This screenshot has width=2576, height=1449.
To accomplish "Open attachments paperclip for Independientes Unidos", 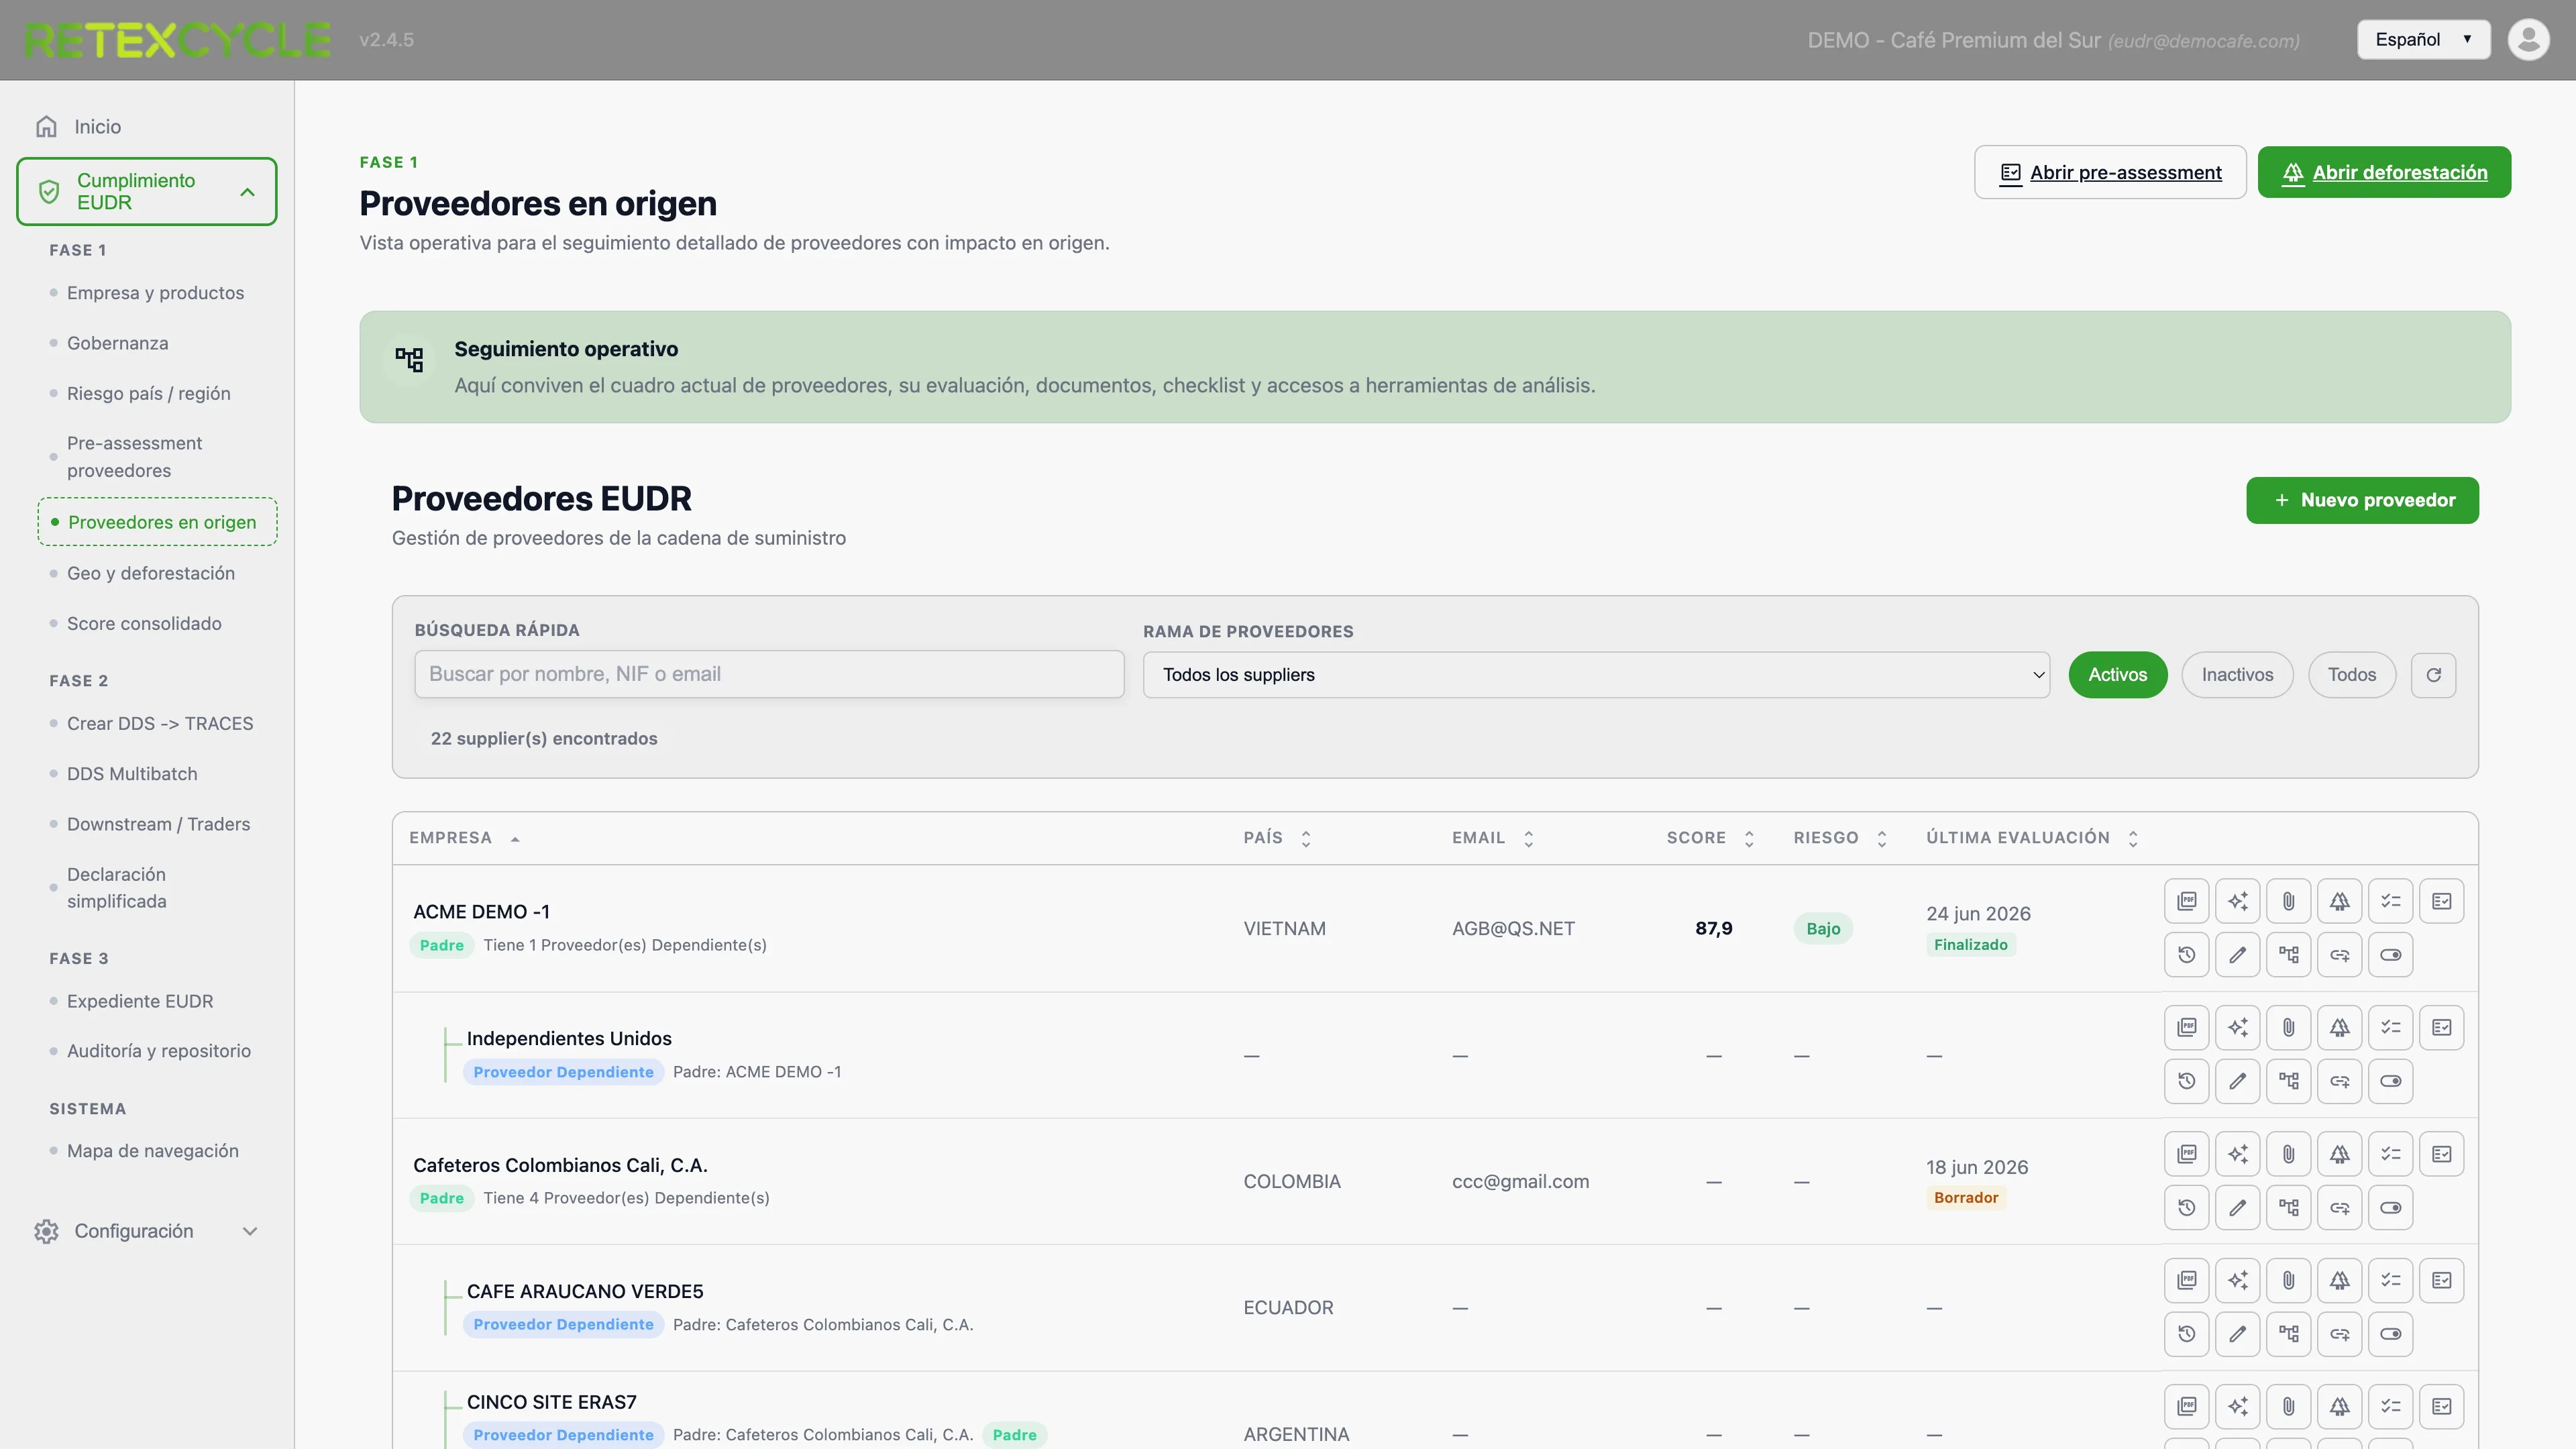I will click(2289, 1027).
